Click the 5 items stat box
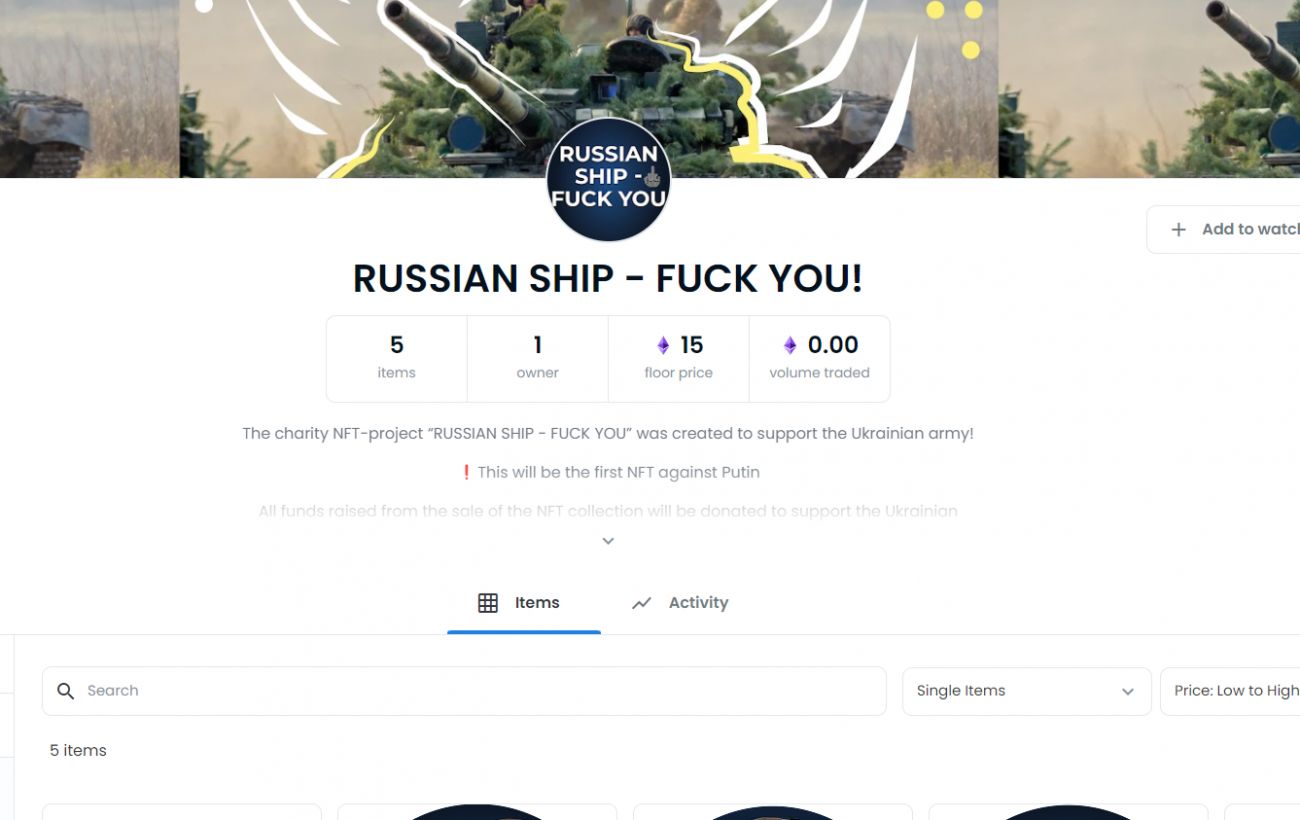The width and height of the screenshot is (1300, 820). (x=397, y=359)
